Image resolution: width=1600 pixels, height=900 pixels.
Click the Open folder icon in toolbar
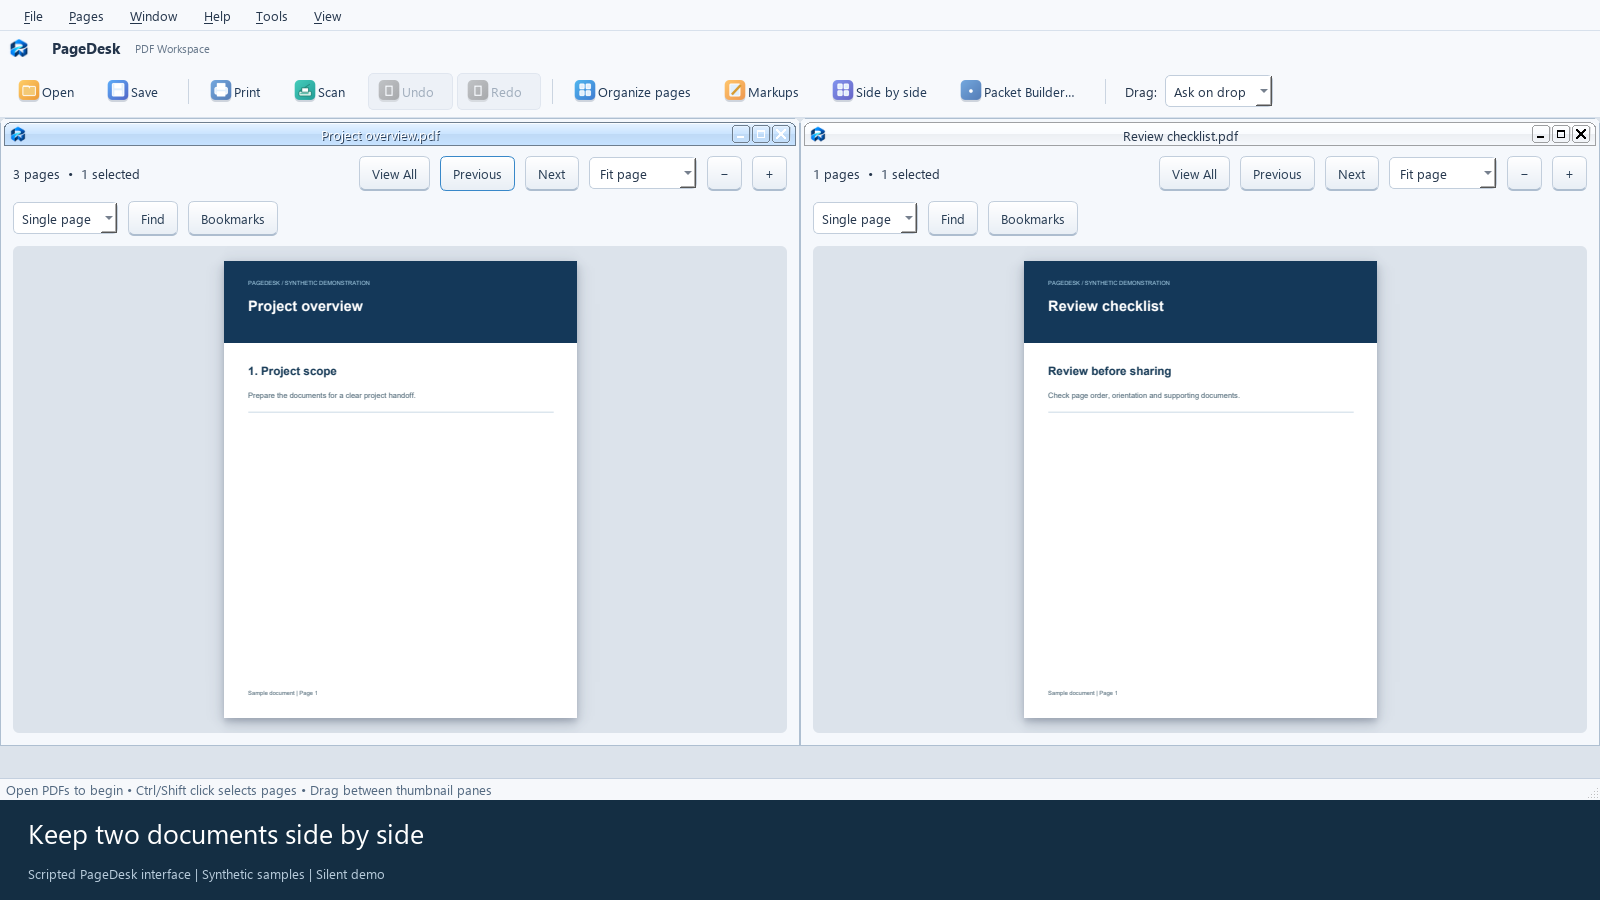pyautogui.click(x=29, y=91)
